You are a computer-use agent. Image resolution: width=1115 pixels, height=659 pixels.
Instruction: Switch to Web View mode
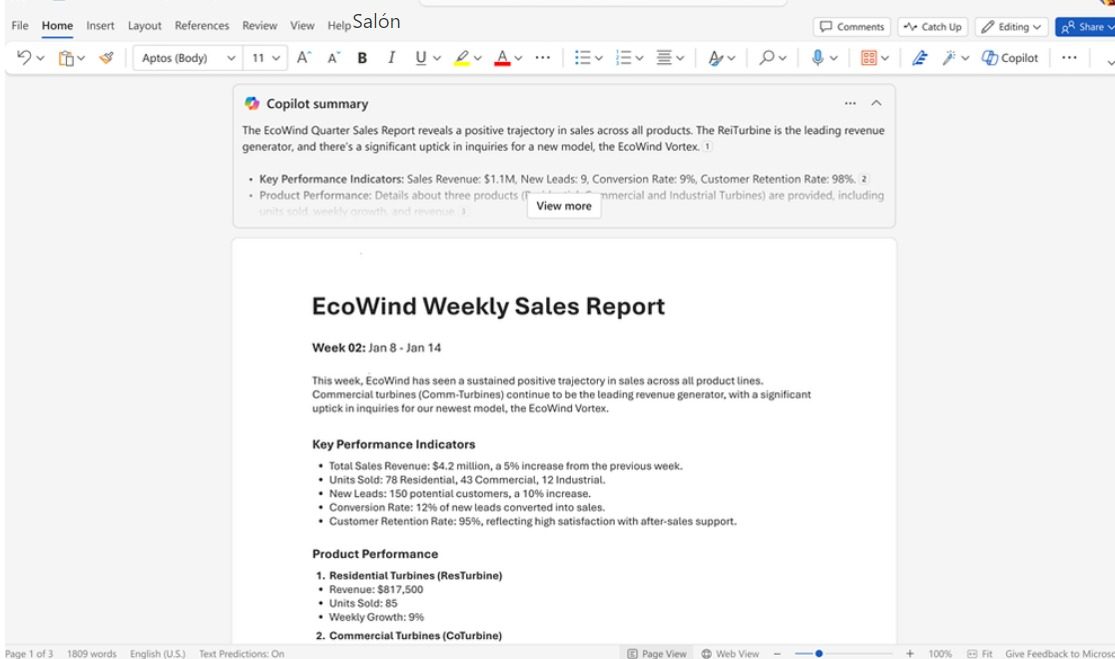pyautogui.click(x=730, y=653)
